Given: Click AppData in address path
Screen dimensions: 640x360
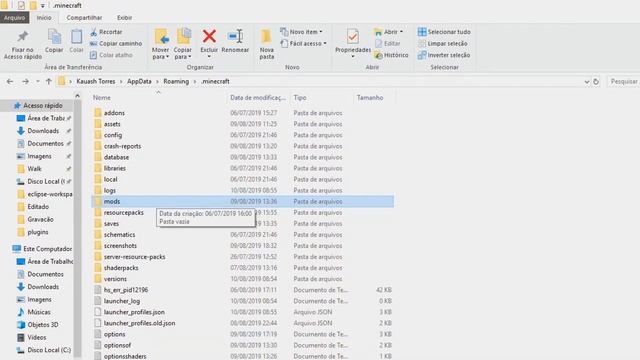Looking at the screenshot, I should pyautogui.click(x=139, y=82).
